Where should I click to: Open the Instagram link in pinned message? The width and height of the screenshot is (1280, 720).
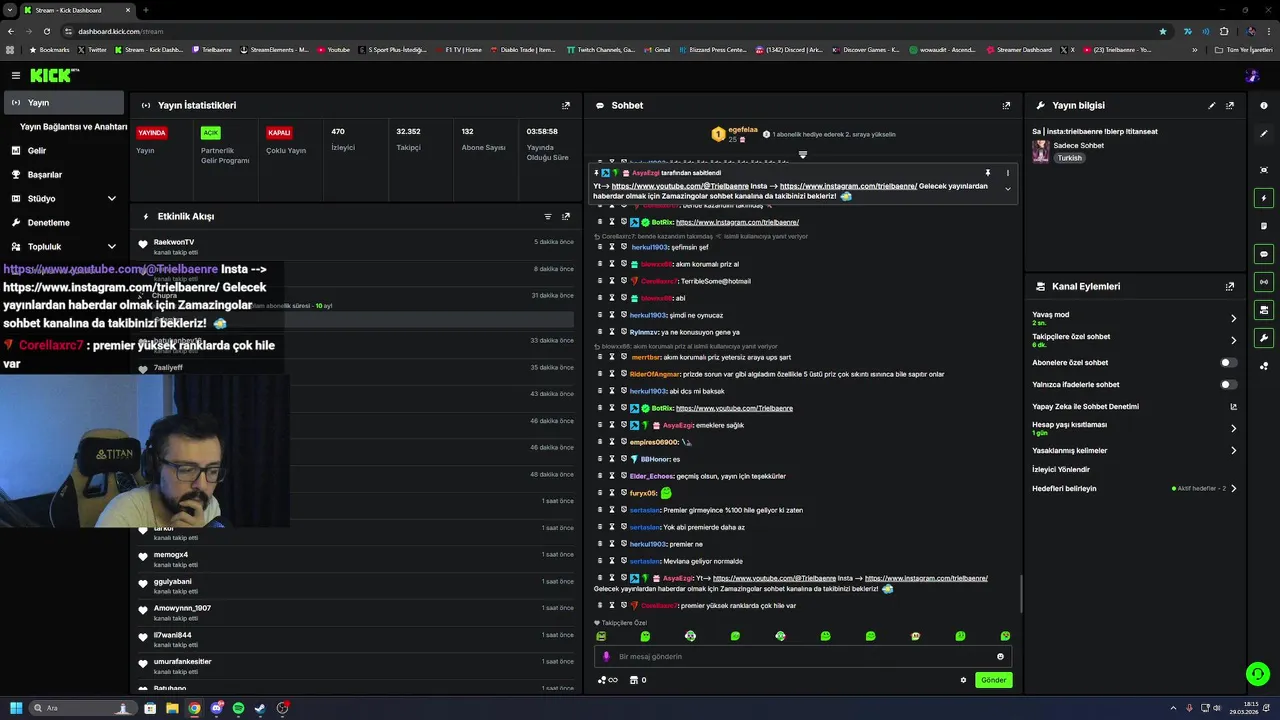click(x=848, y=186)
